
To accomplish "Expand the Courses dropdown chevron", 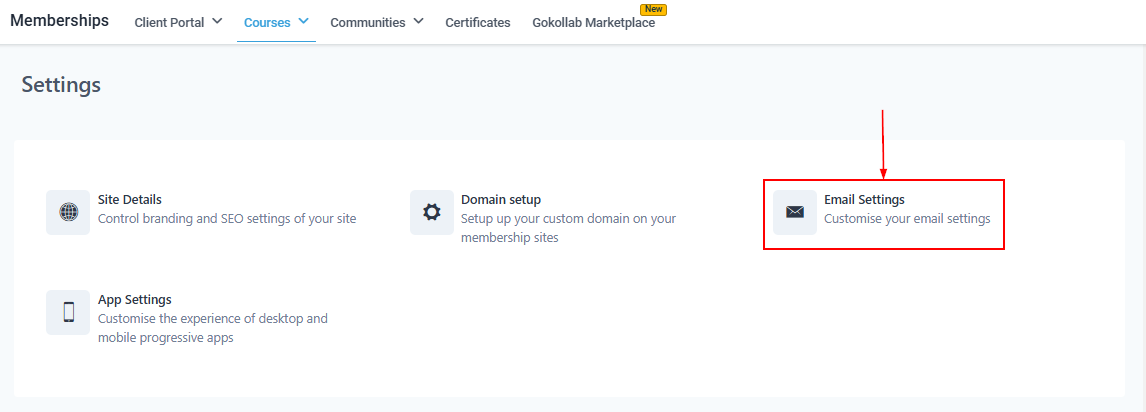I will 303,21.
